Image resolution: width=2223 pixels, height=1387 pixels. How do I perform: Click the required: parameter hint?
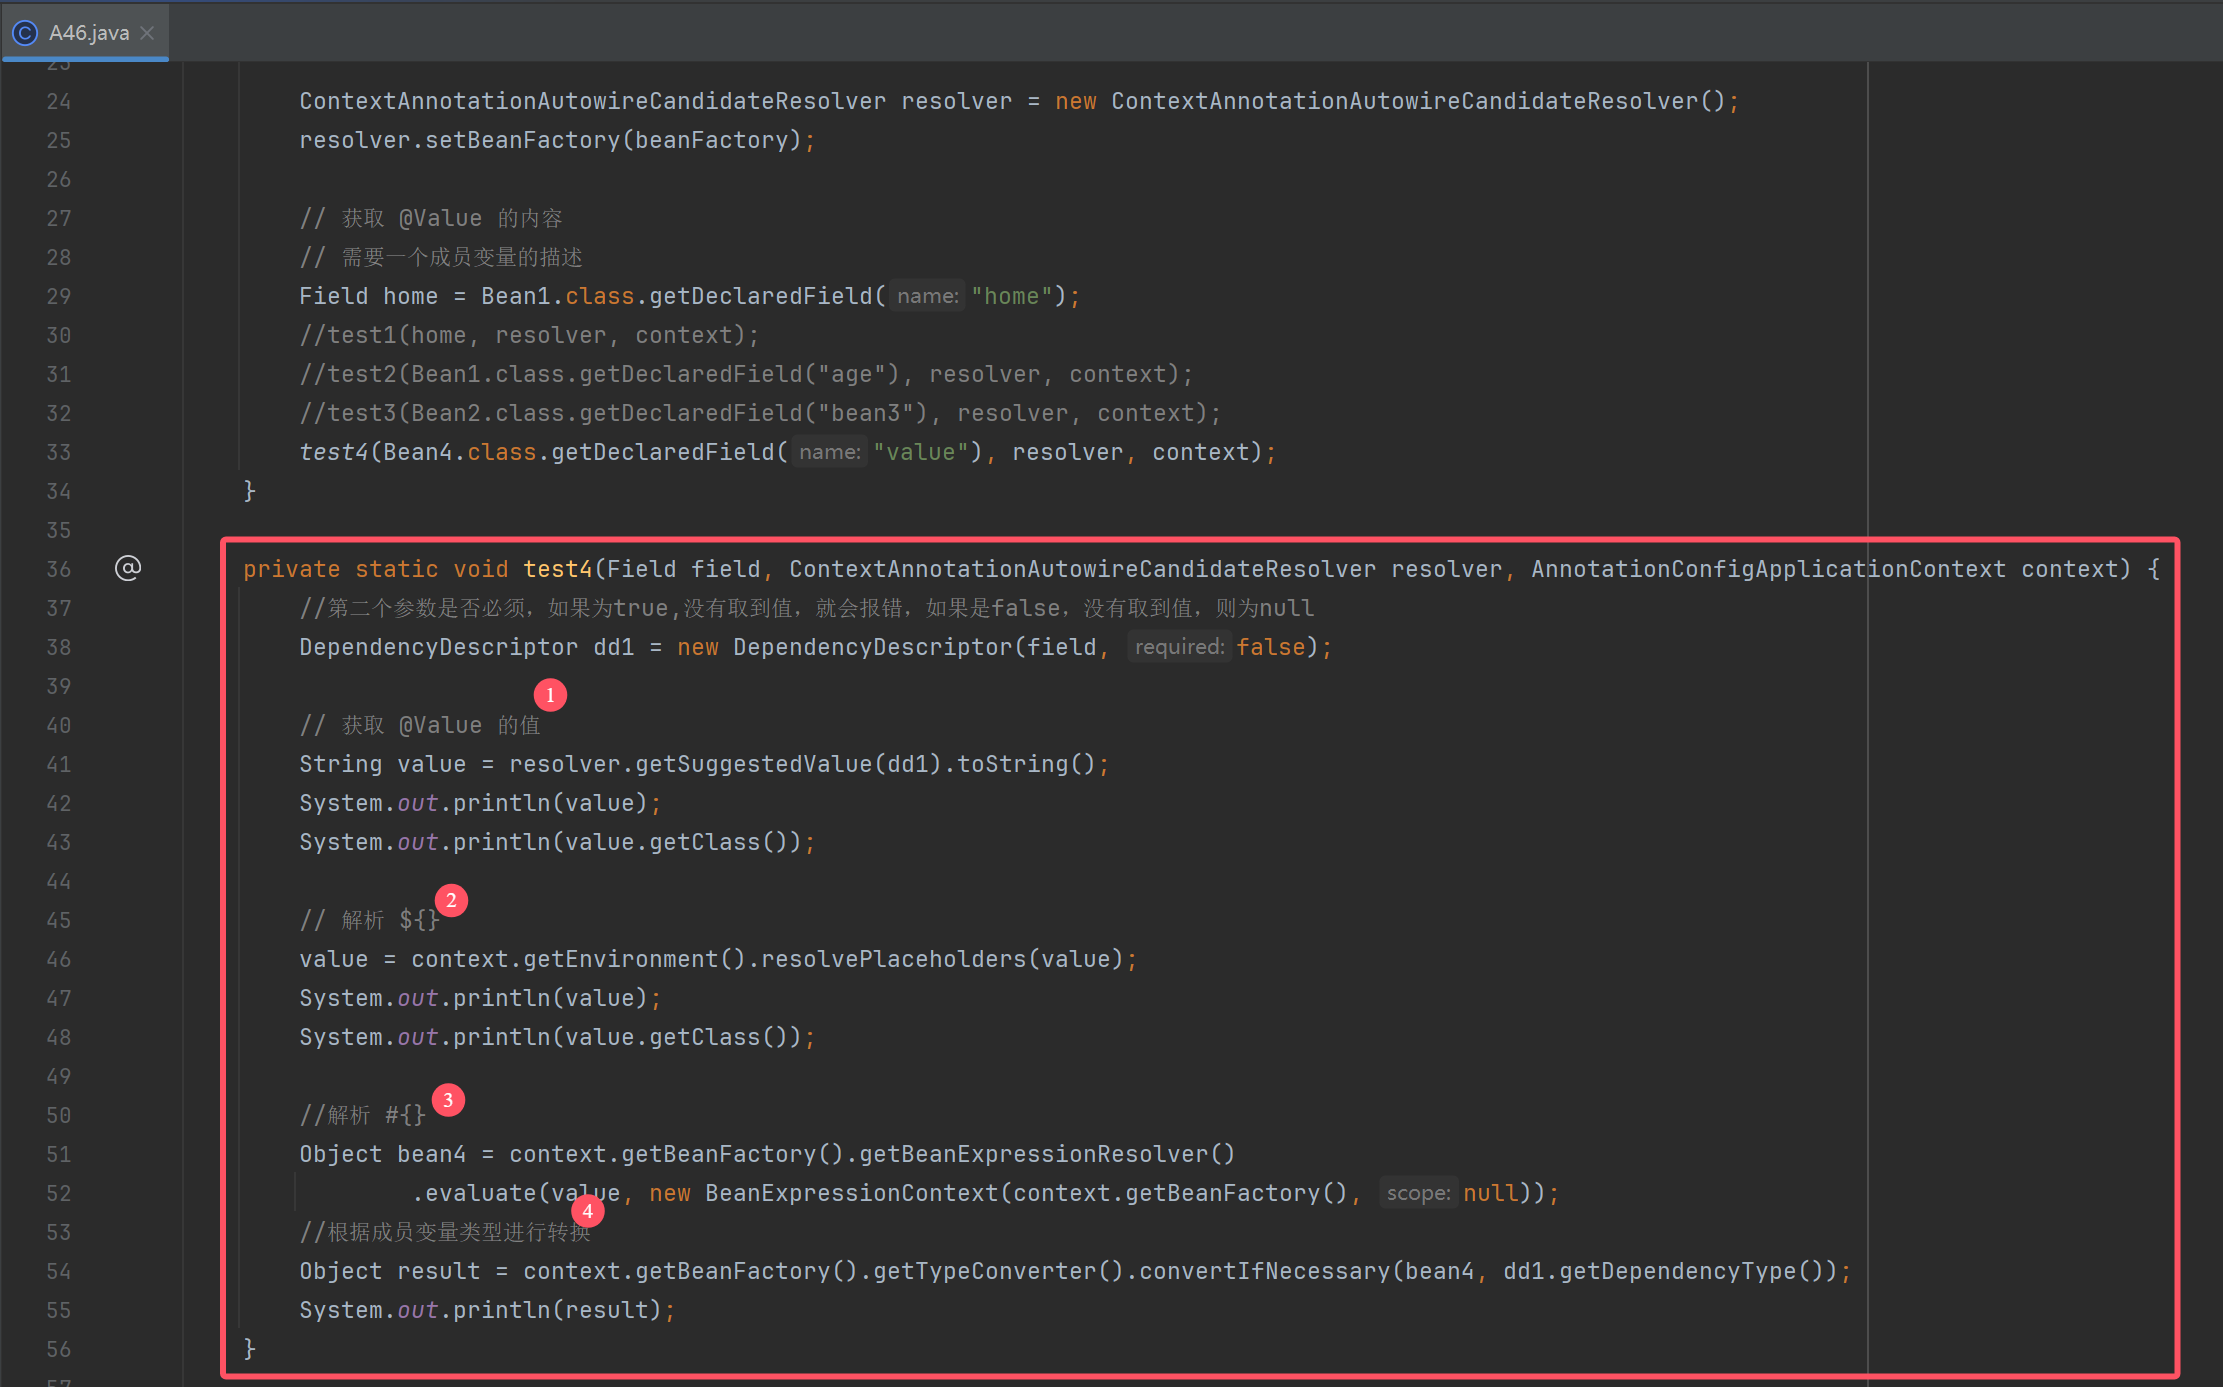(1179, 647)
